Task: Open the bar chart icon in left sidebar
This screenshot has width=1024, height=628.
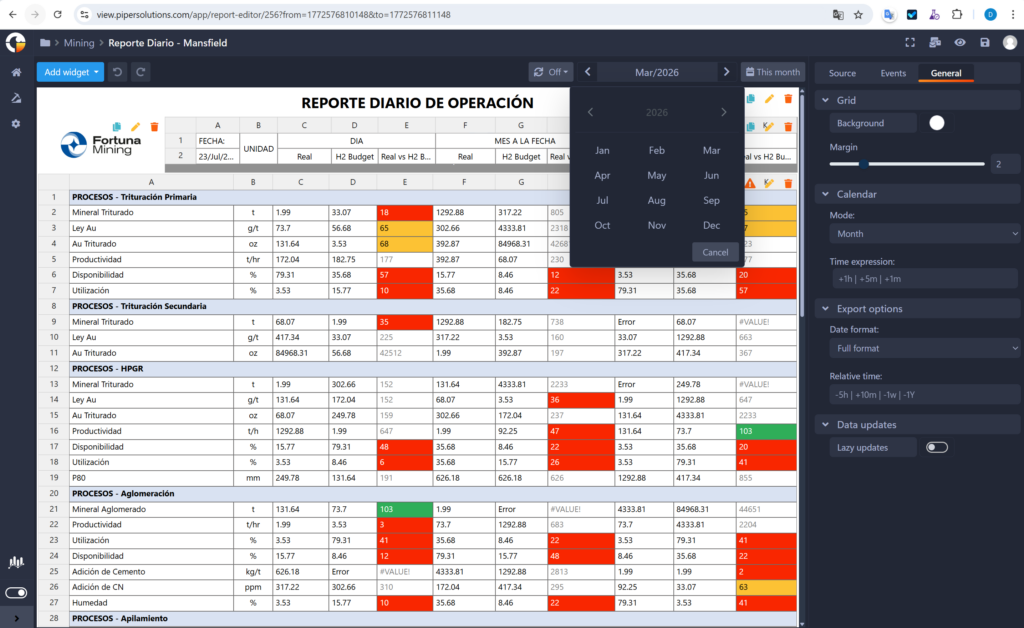Action: pyautogui.click(x=16, y=562)
